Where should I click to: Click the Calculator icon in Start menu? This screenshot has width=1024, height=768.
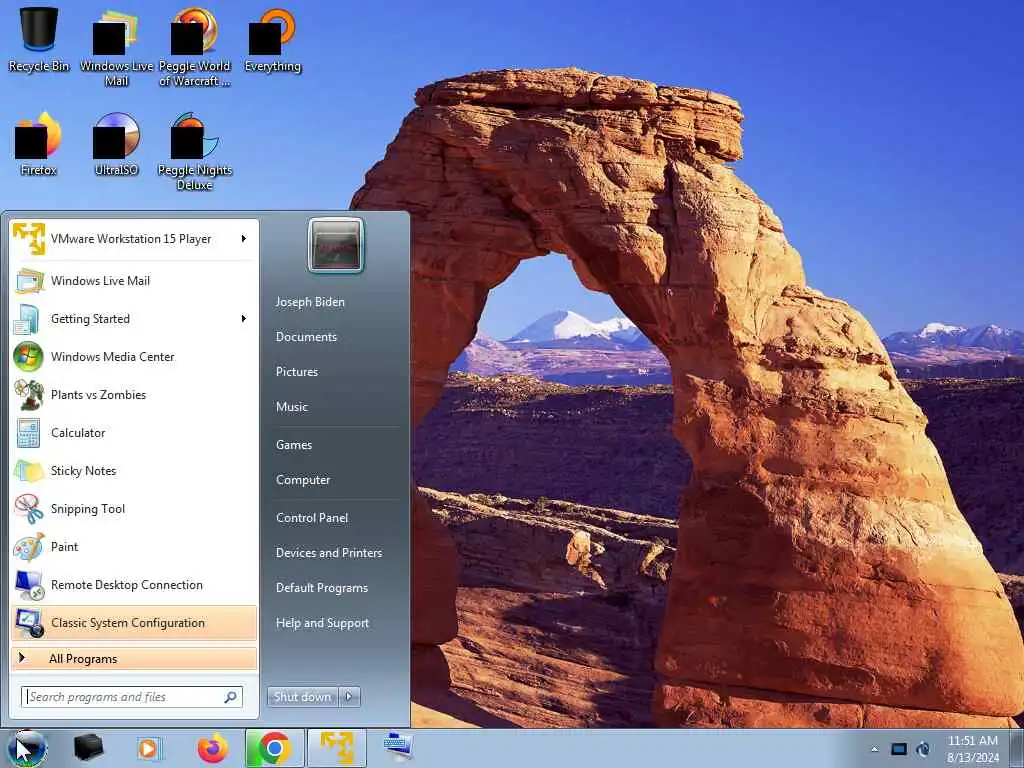pyautogui.click(x=28, y=432)
